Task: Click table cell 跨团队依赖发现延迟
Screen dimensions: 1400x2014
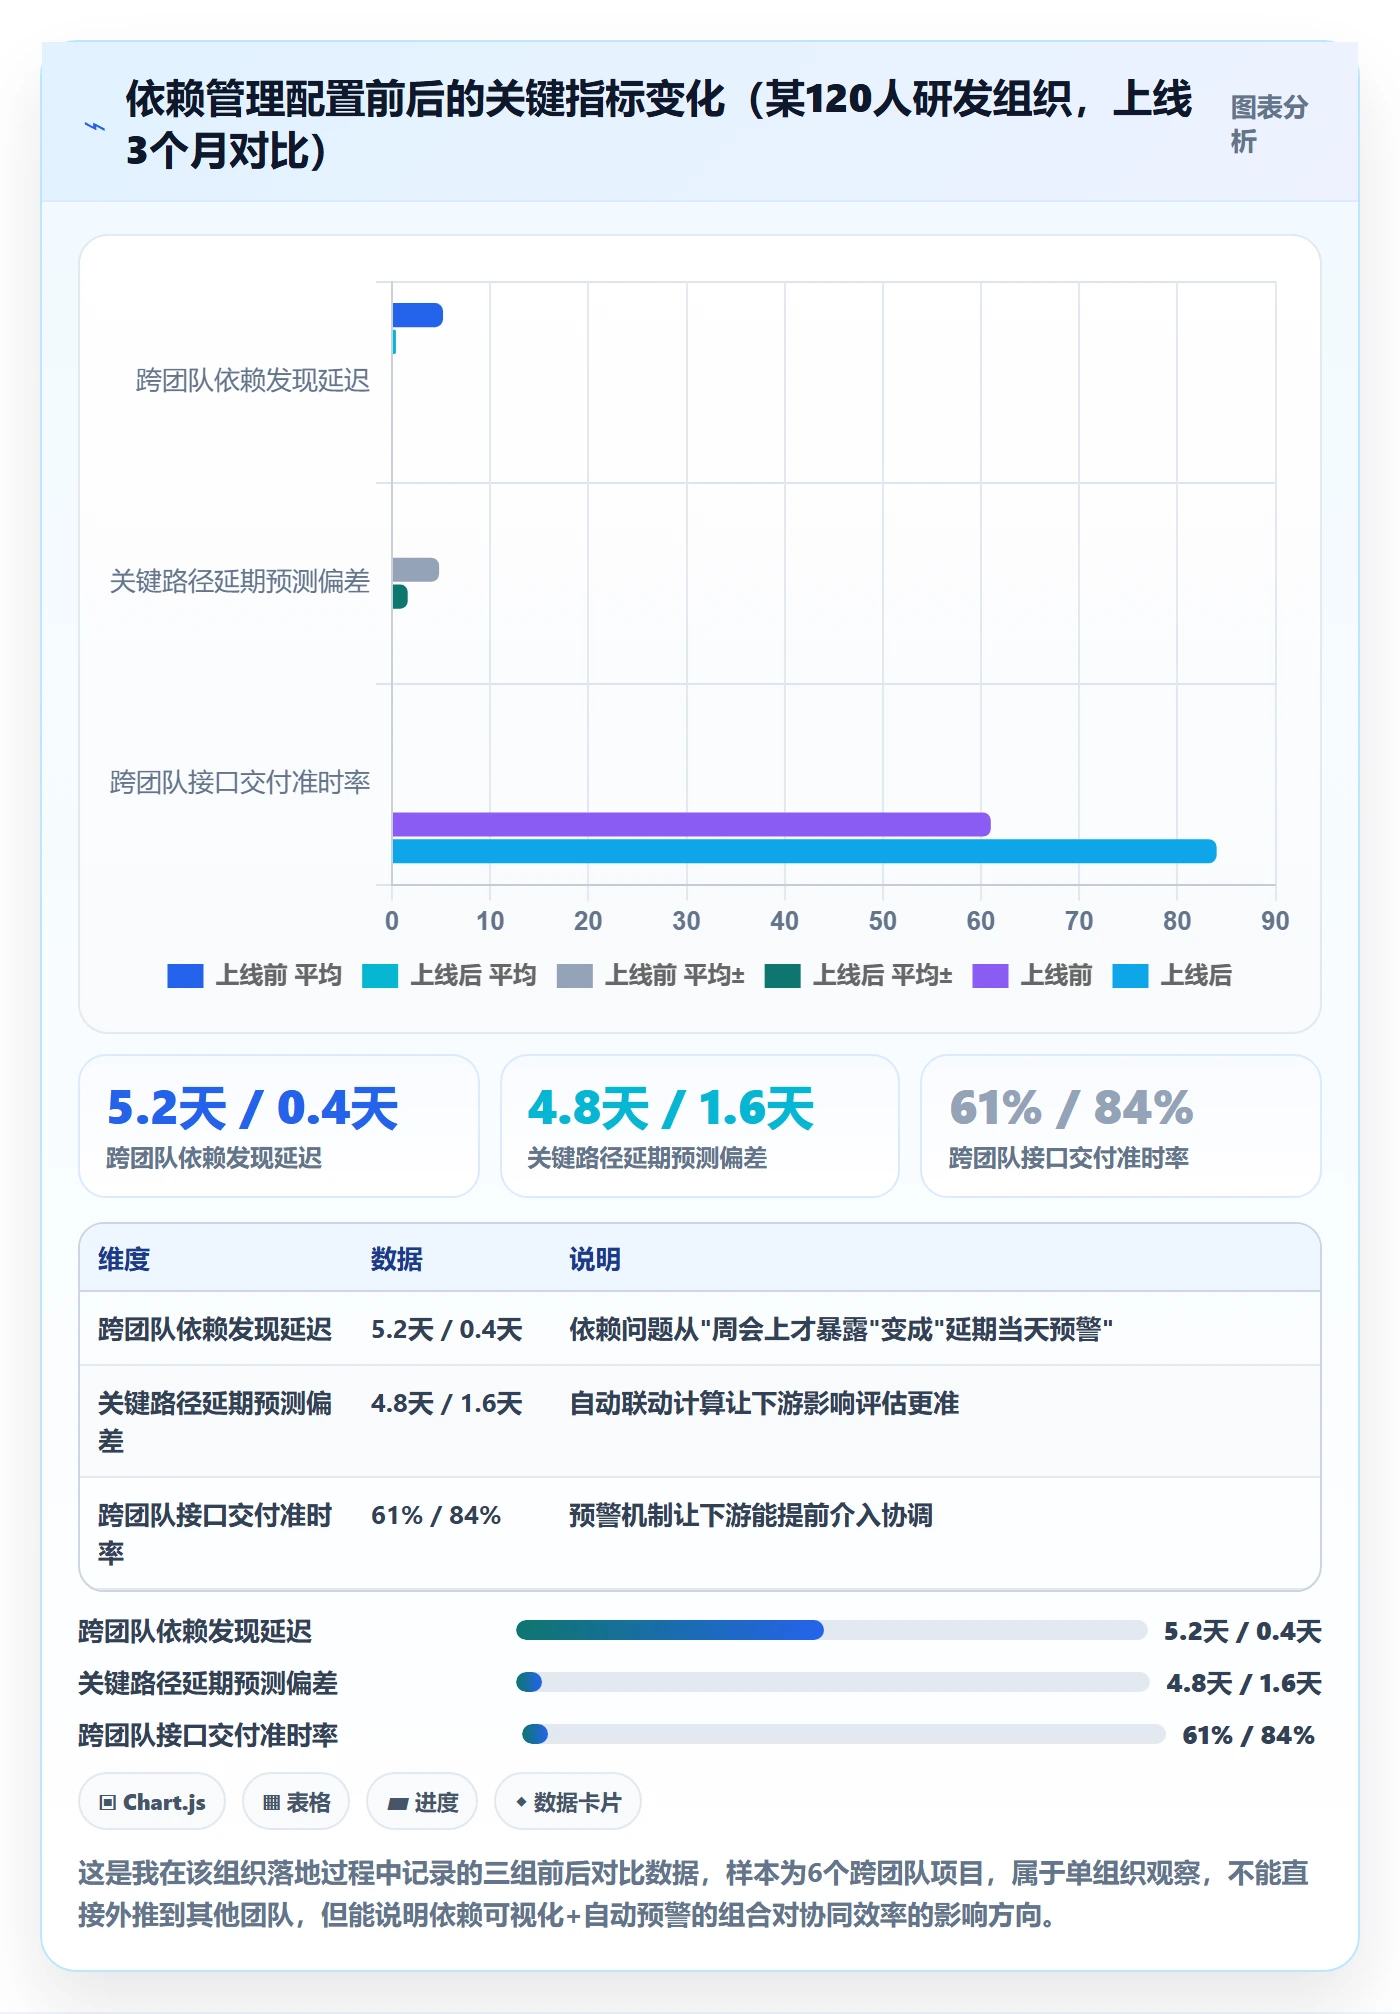Action: (x=215, y=1329)
